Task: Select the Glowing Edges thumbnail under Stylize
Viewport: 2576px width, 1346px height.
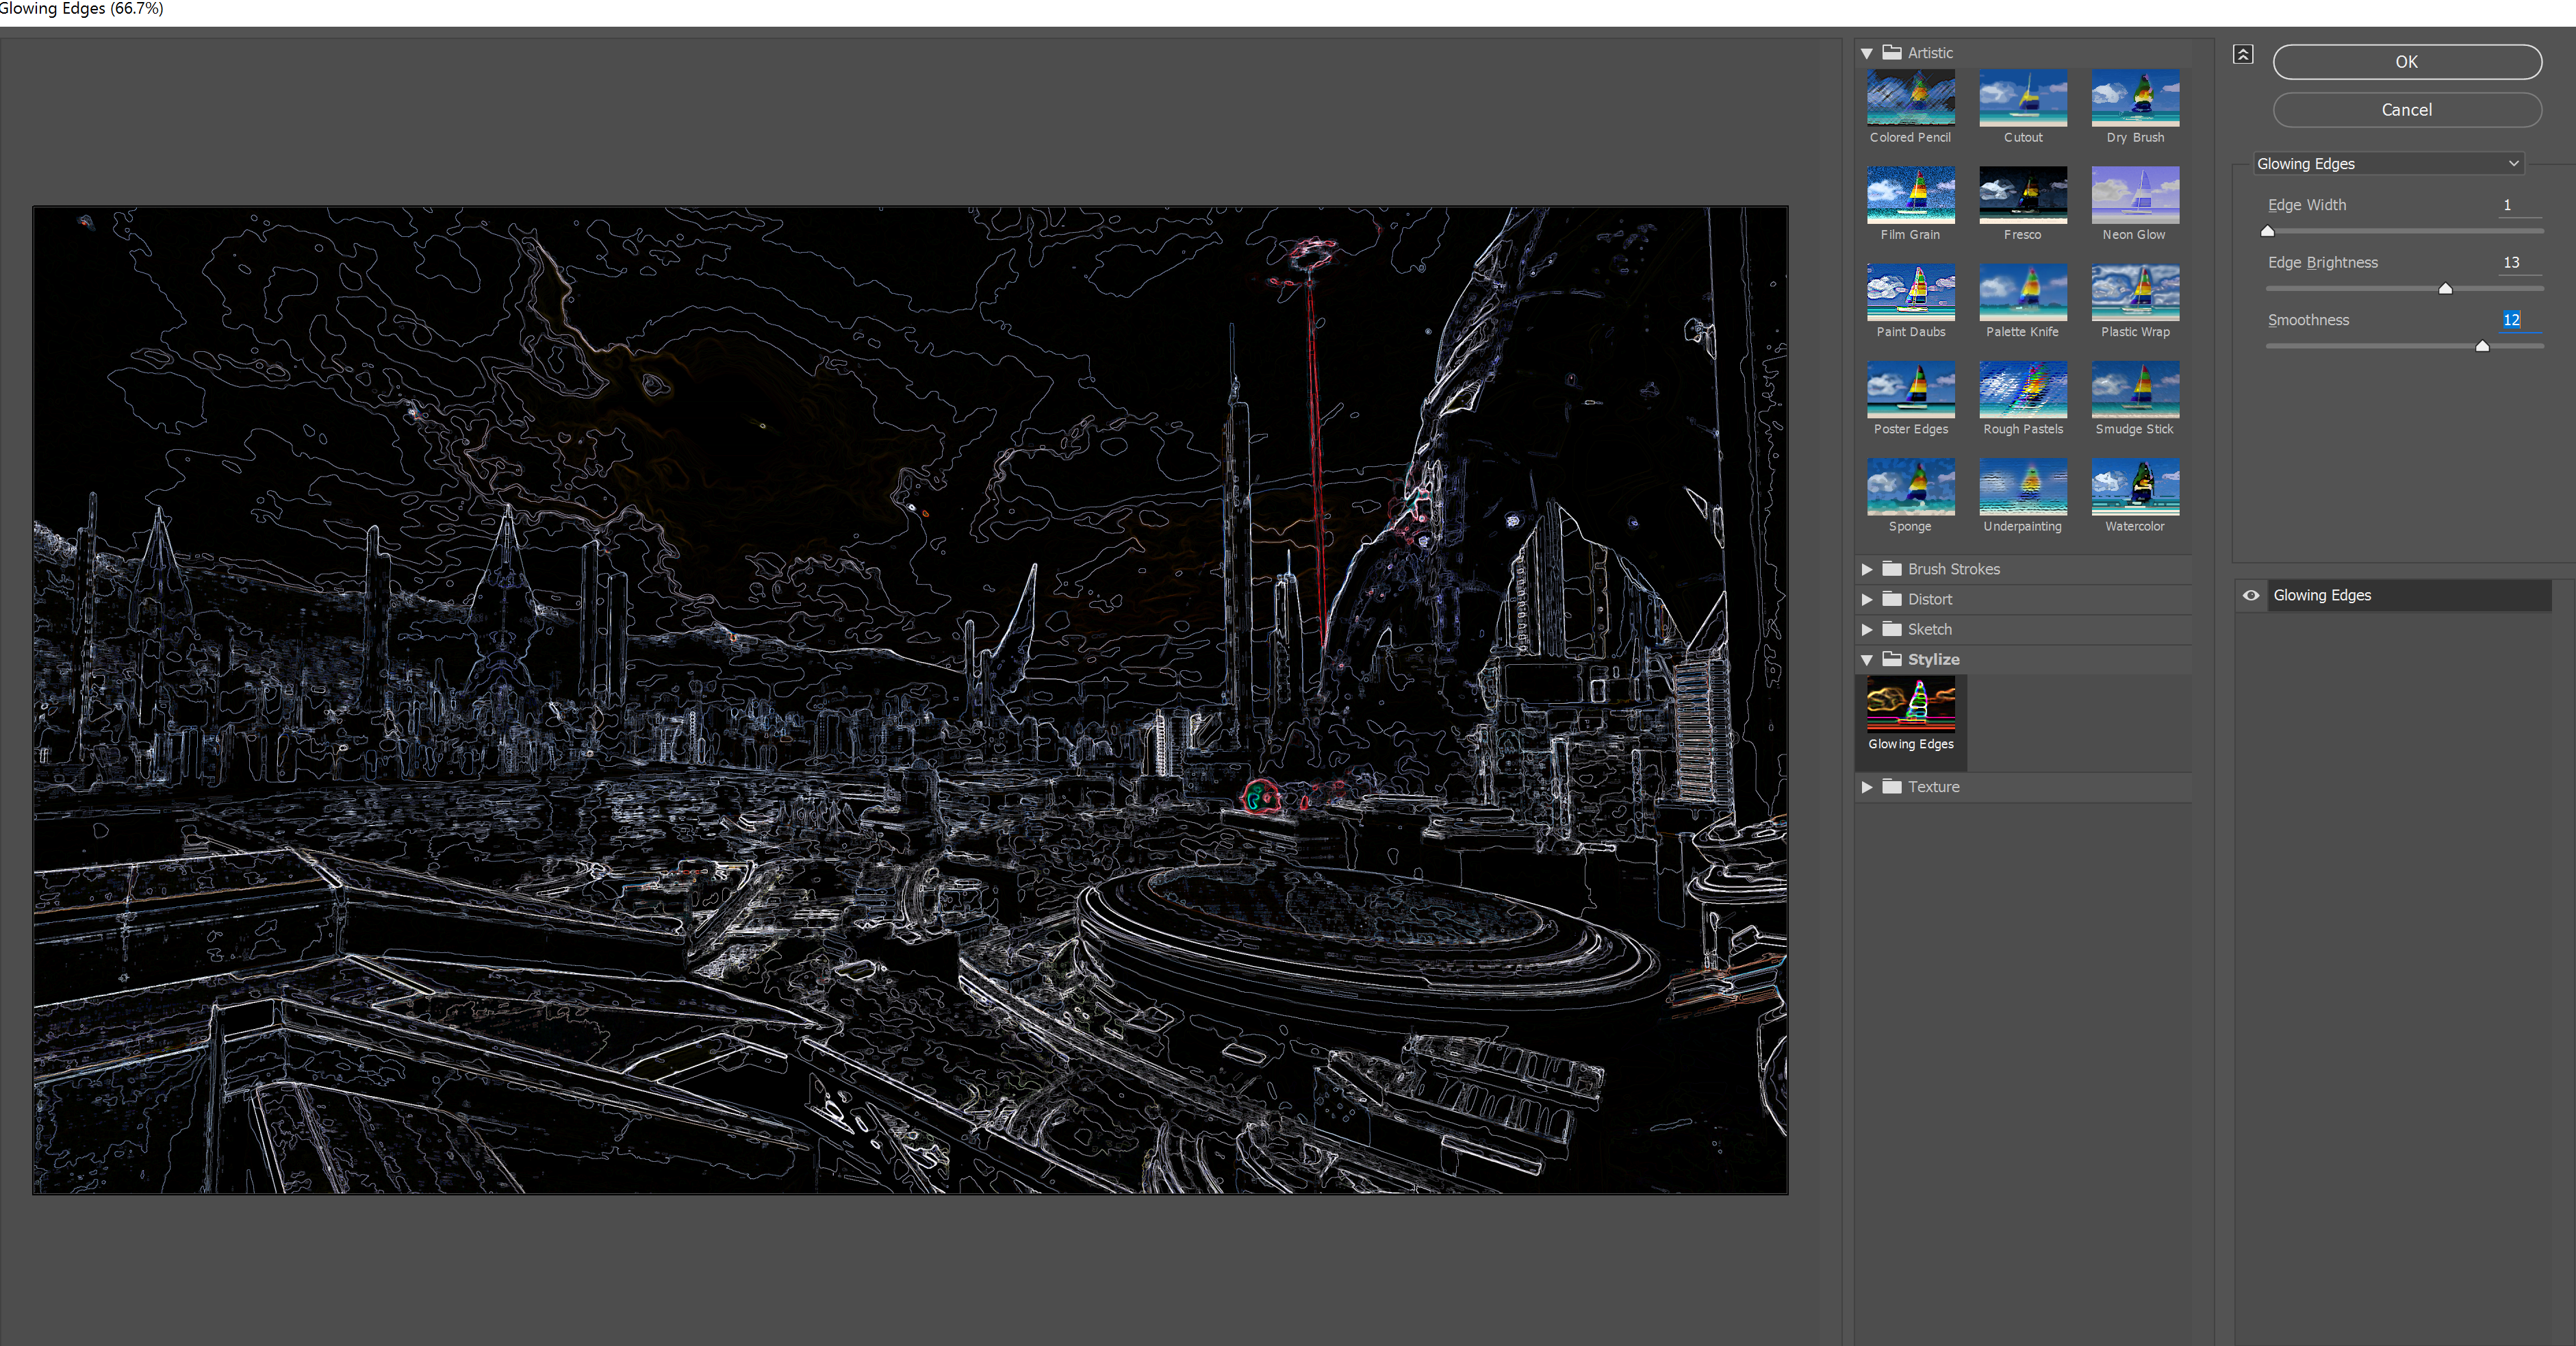Action: click(1910, 705)
